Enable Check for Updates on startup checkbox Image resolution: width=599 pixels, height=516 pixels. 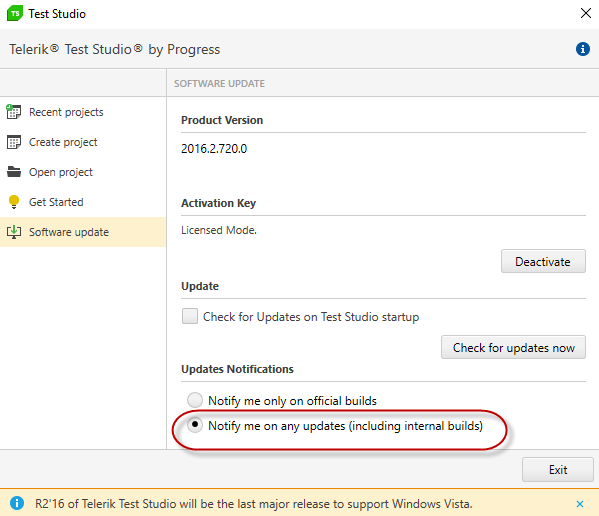(x=189, y=316)
